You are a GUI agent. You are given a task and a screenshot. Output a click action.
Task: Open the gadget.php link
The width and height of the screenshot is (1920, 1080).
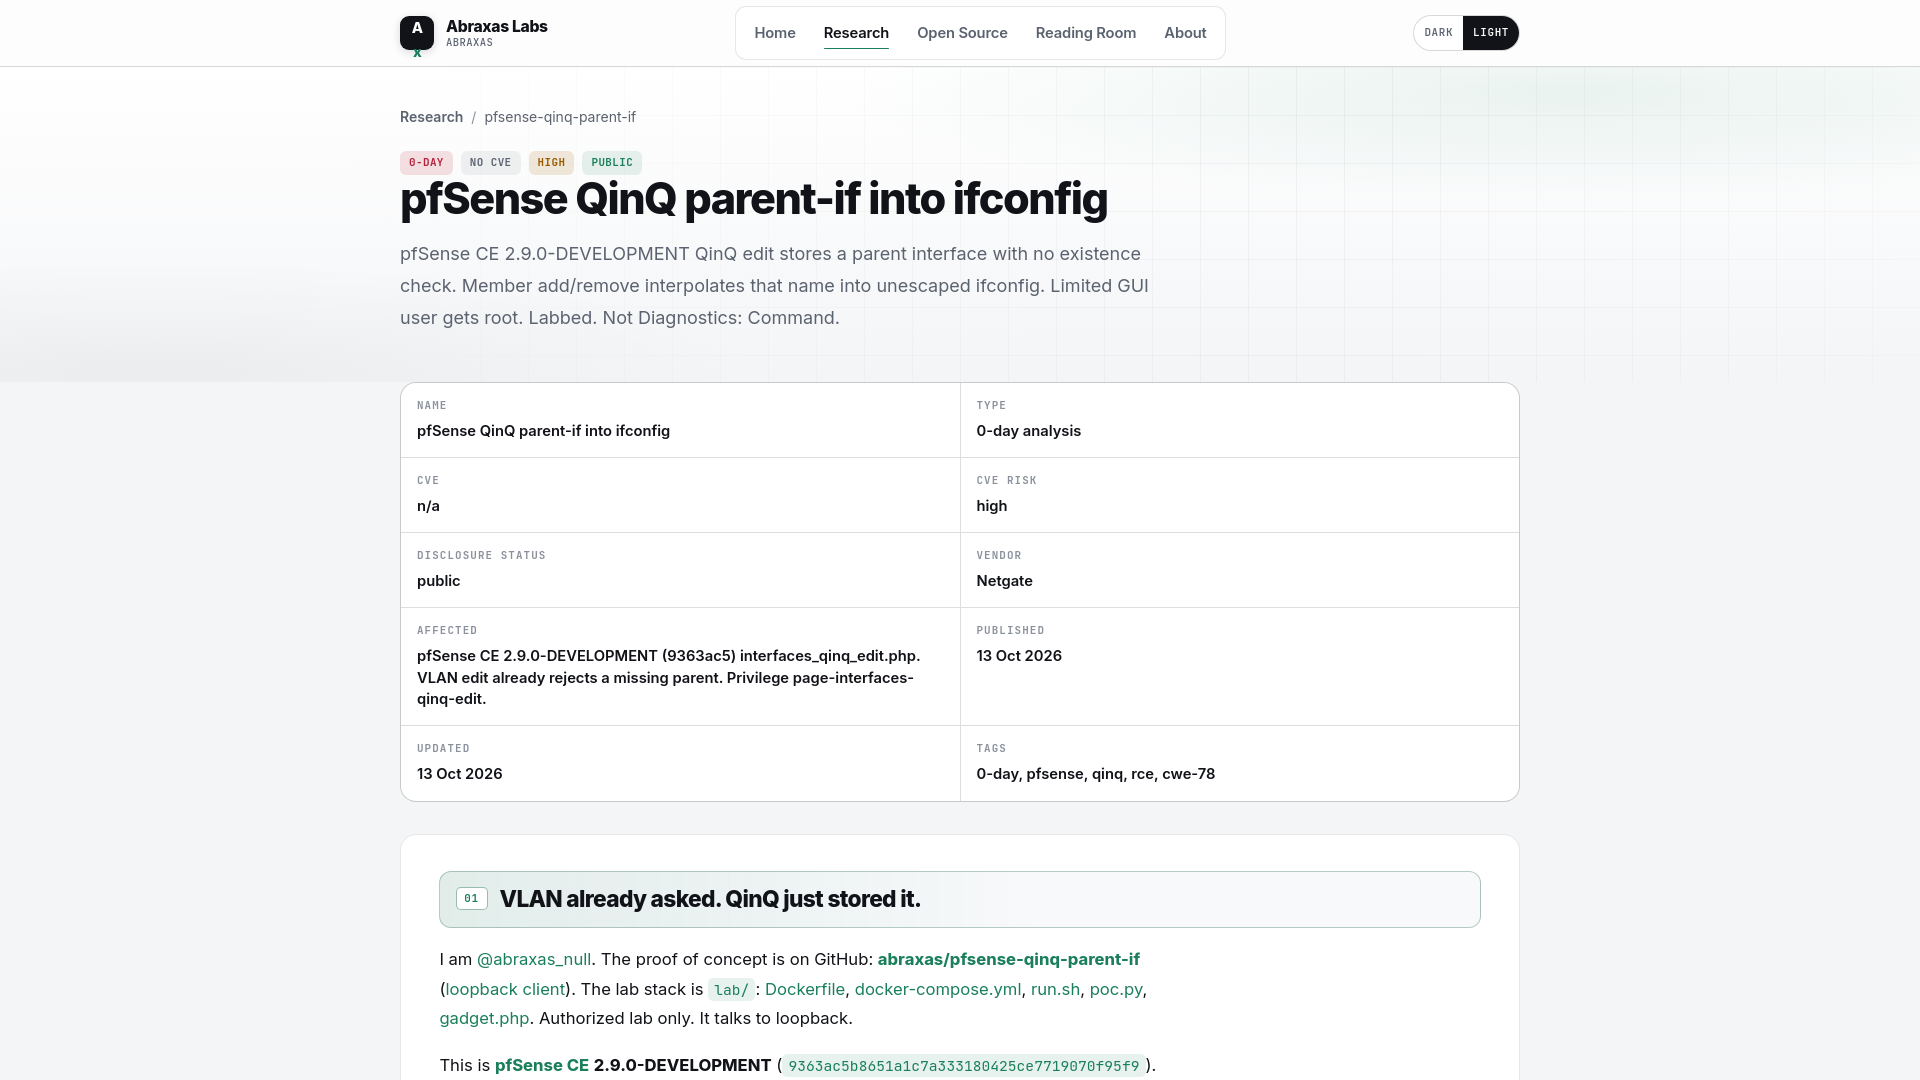[x=484, y=1019]
